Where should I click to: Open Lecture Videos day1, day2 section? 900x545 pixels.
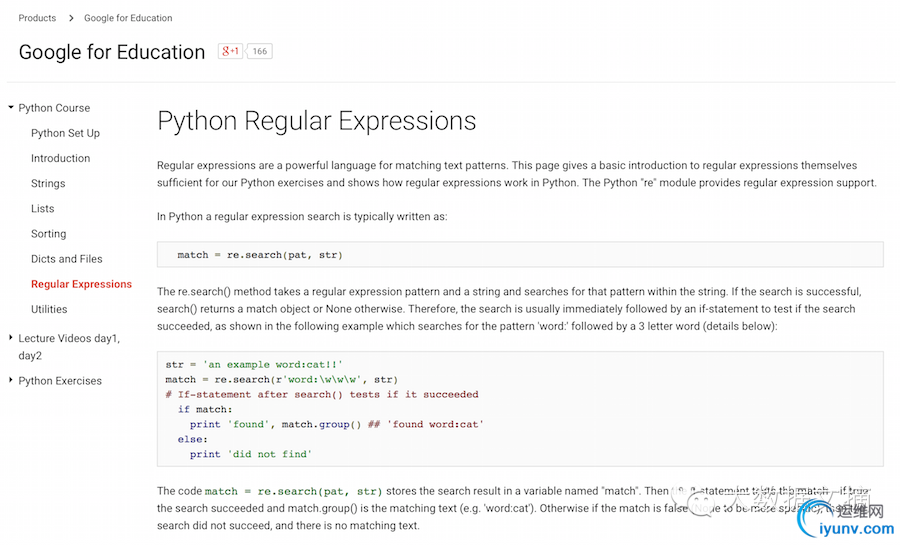pyautogui.click(x=69, y=347)
